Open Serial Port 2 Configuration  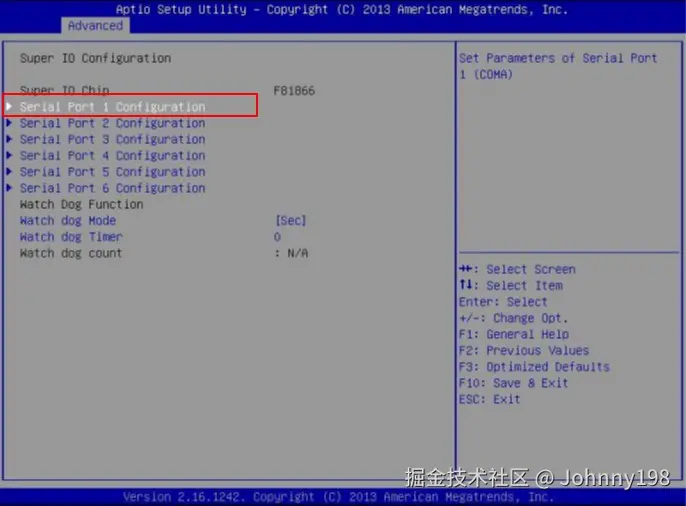tap(112, 123)
